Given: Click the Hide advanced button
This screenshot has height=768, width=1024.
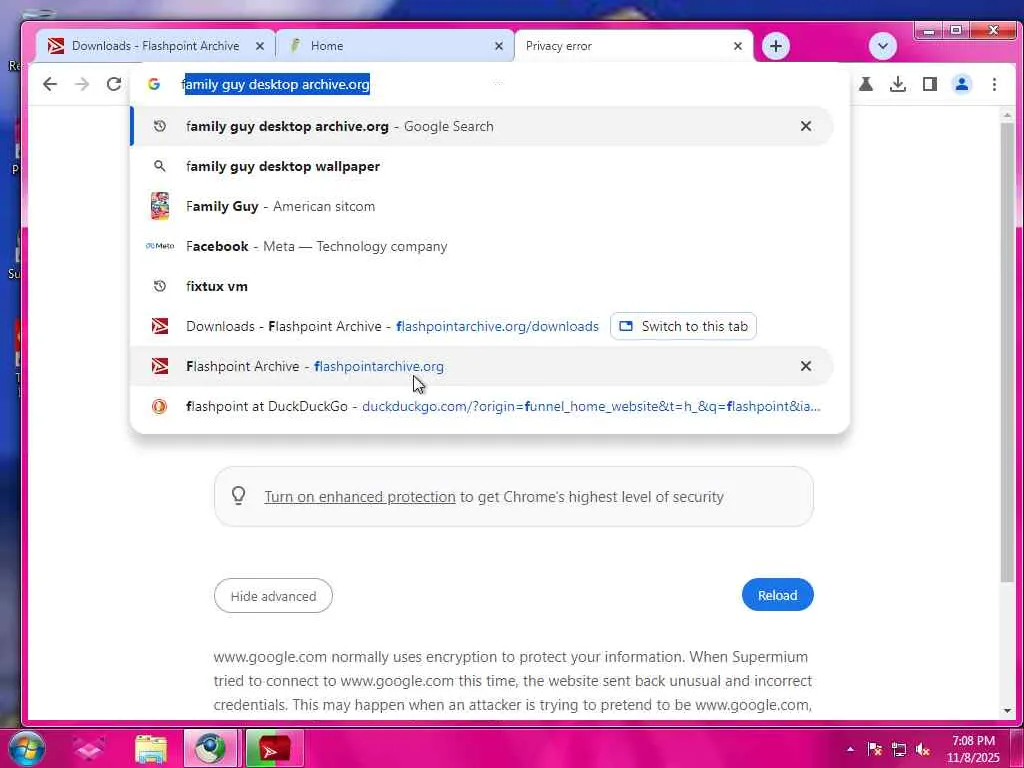Looking at the screenshot, I should (273, 596).
